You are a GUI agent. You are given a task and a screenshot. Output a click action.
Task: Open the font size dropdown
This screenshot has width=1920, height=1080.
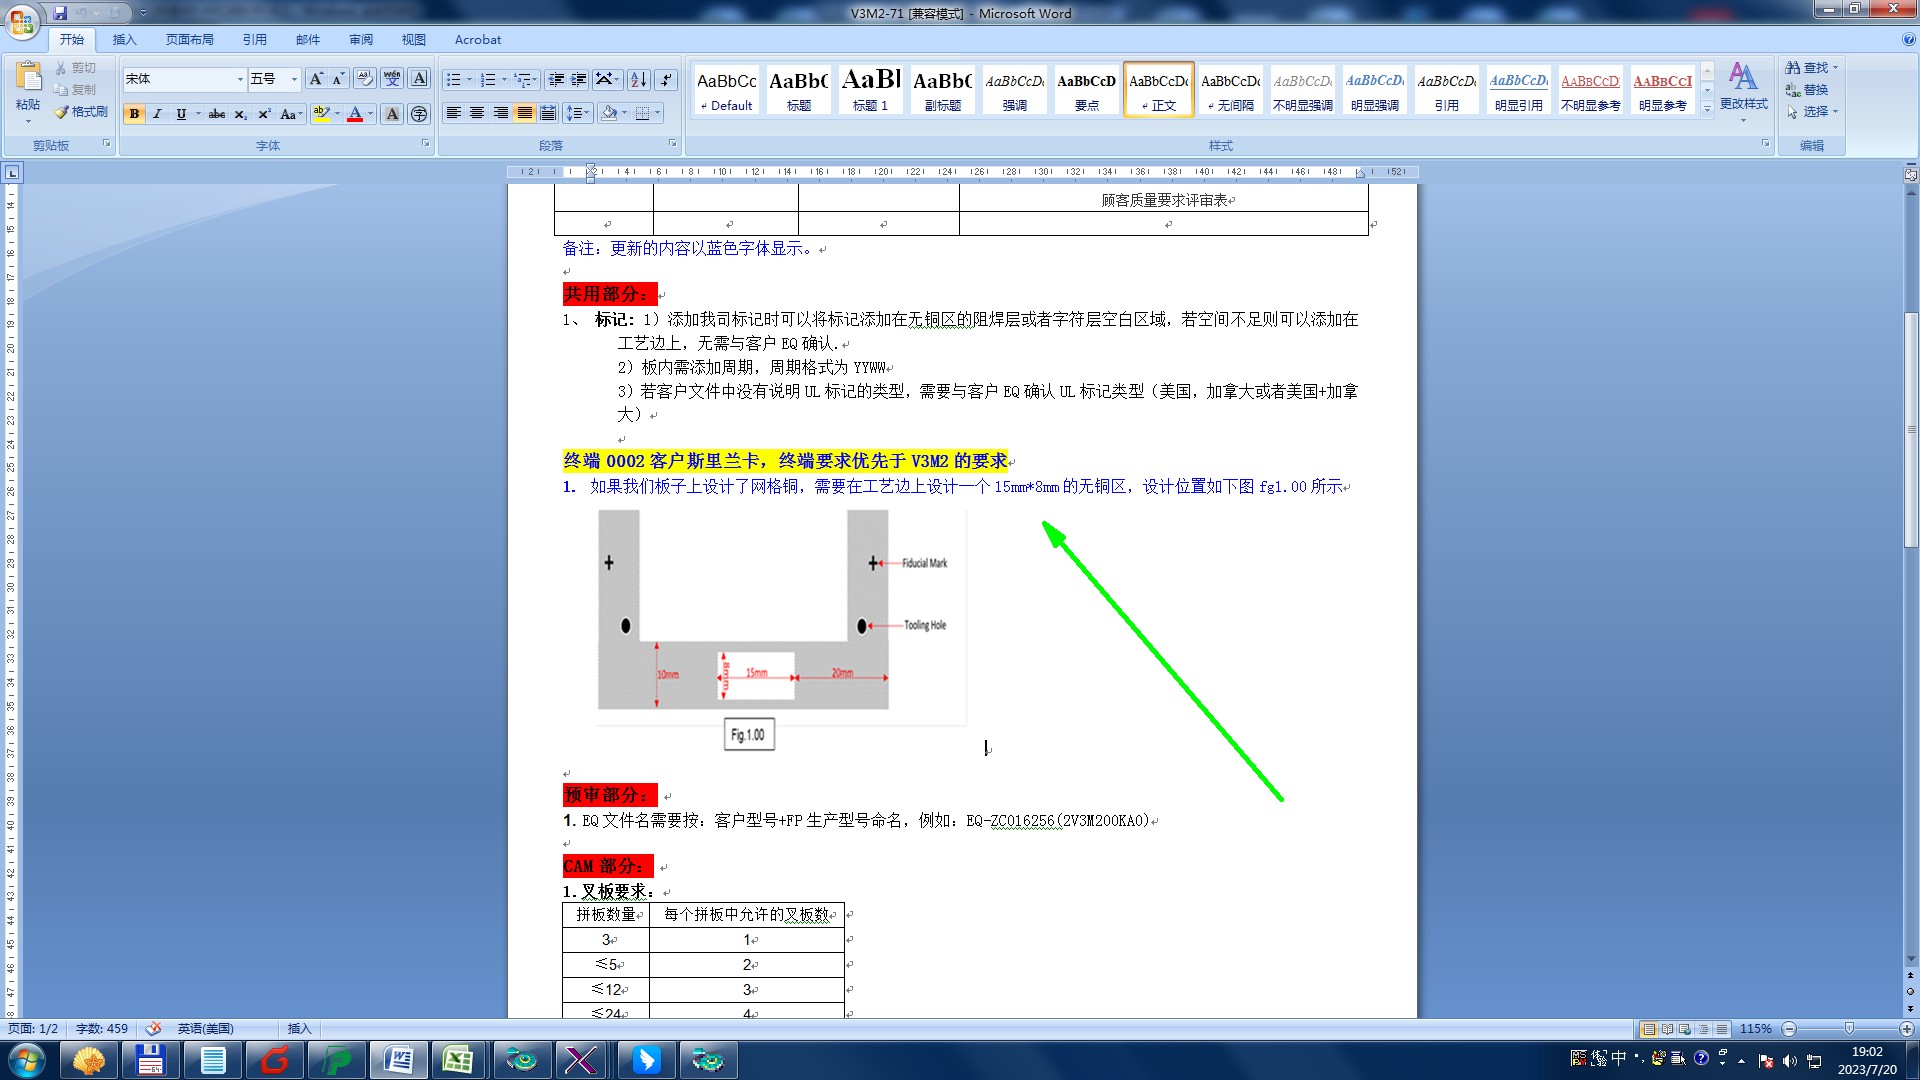(294, 79)
